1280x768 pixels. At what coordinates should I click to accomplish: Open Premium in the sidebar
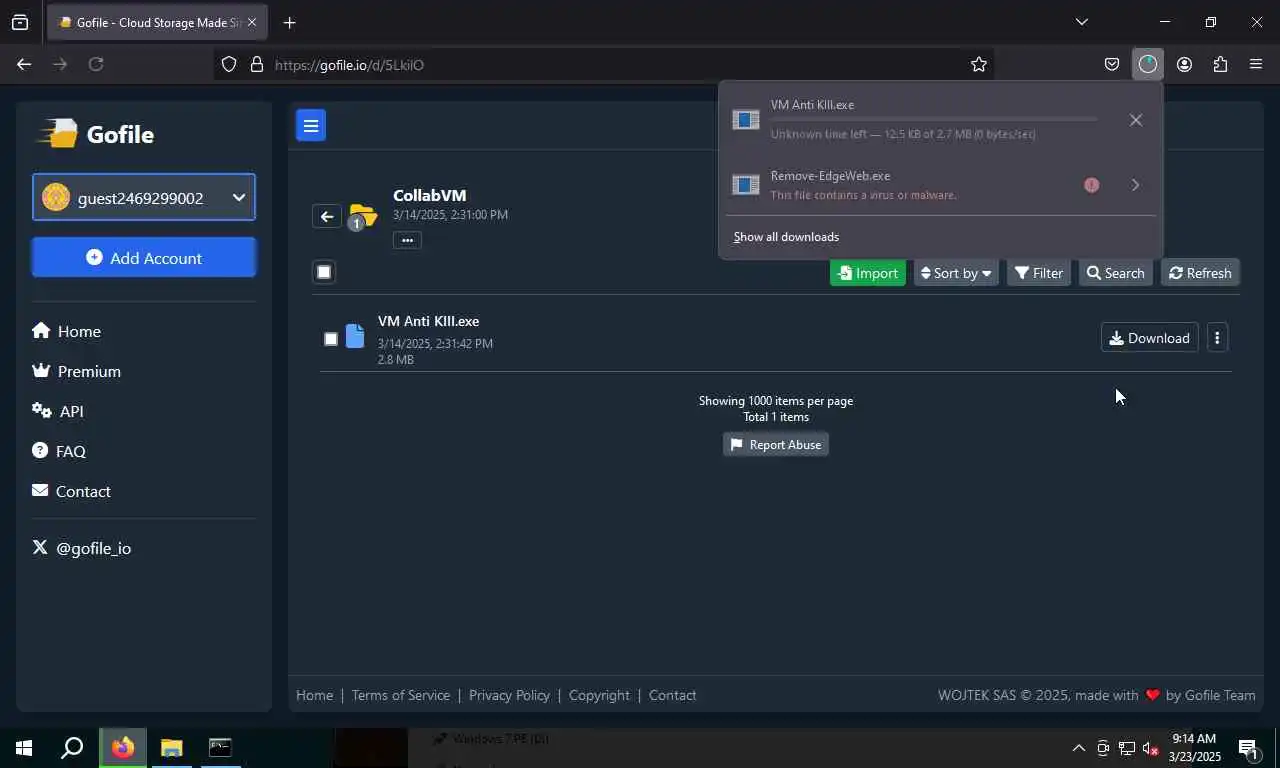point(76,371)
